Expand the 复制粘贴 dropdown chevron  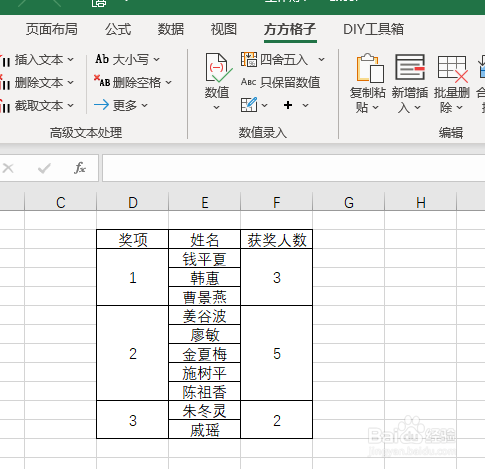click(x=375, y=107)
